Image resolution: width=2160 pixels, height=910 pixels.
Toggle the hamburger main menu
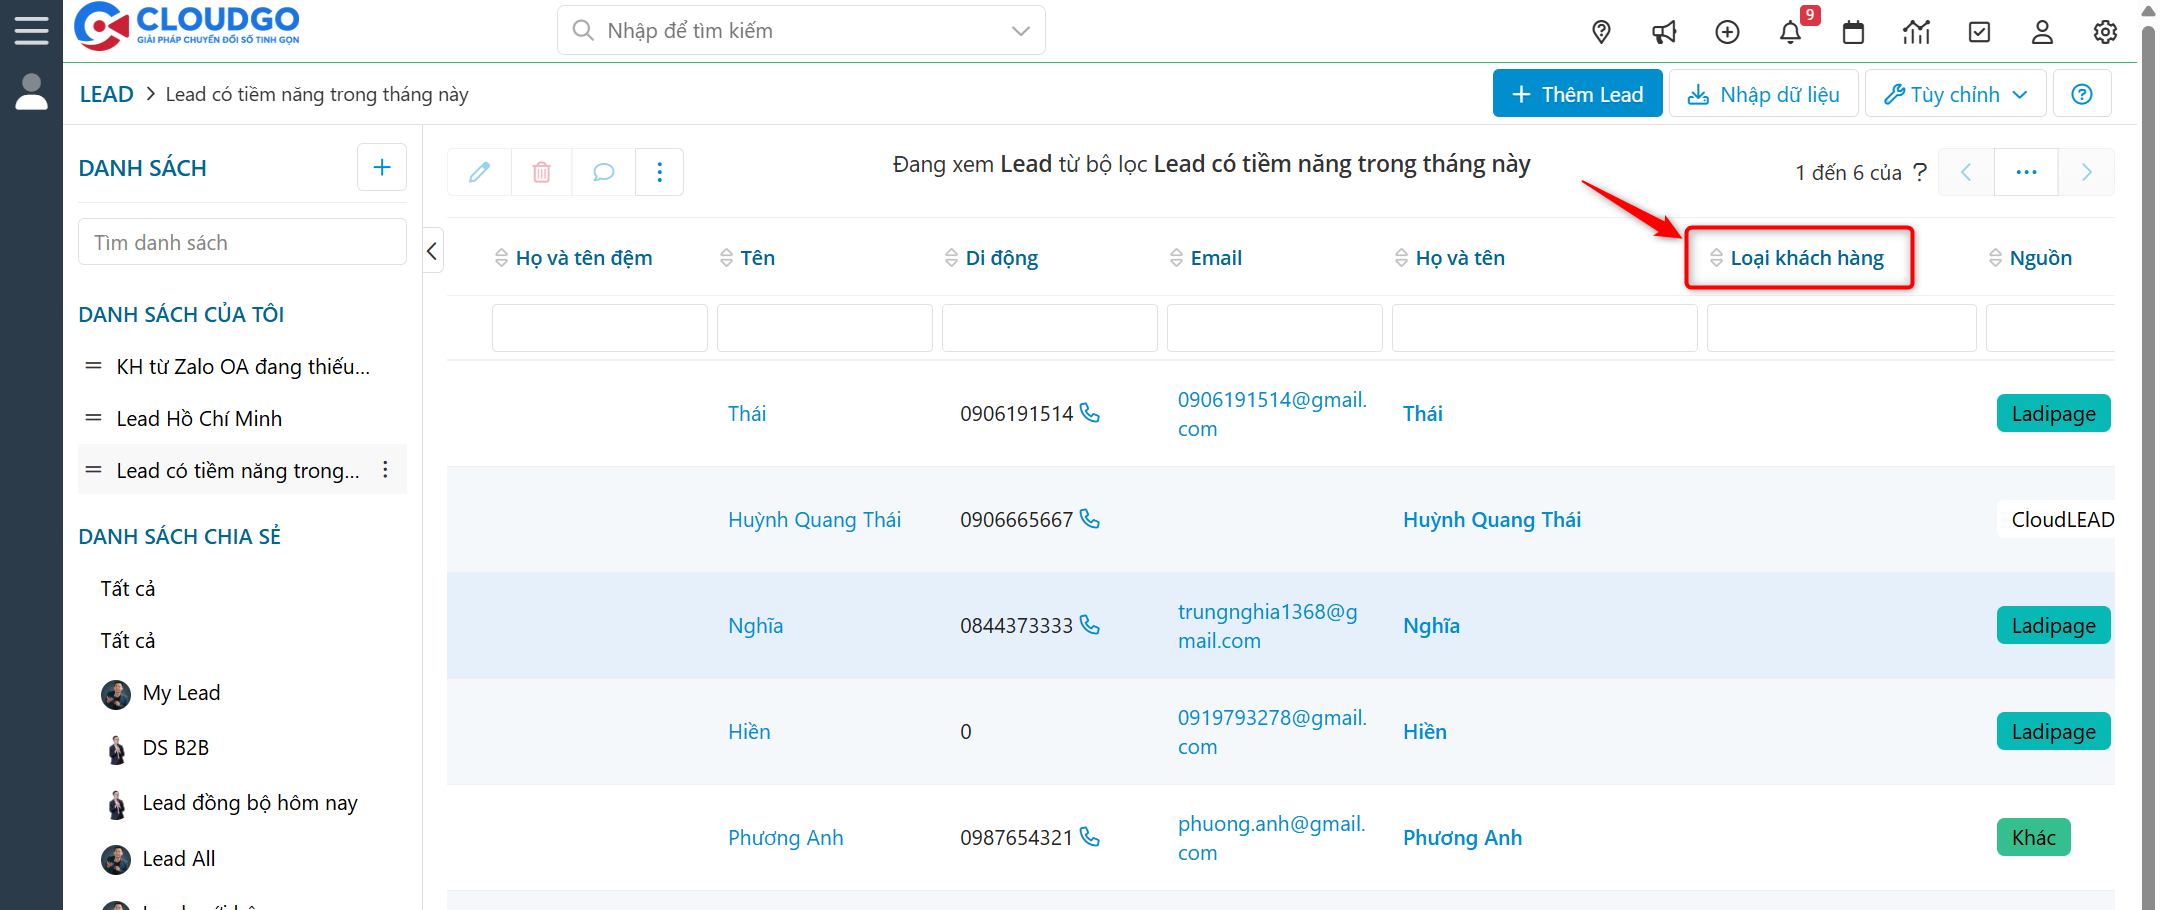(x=31, y=30)
